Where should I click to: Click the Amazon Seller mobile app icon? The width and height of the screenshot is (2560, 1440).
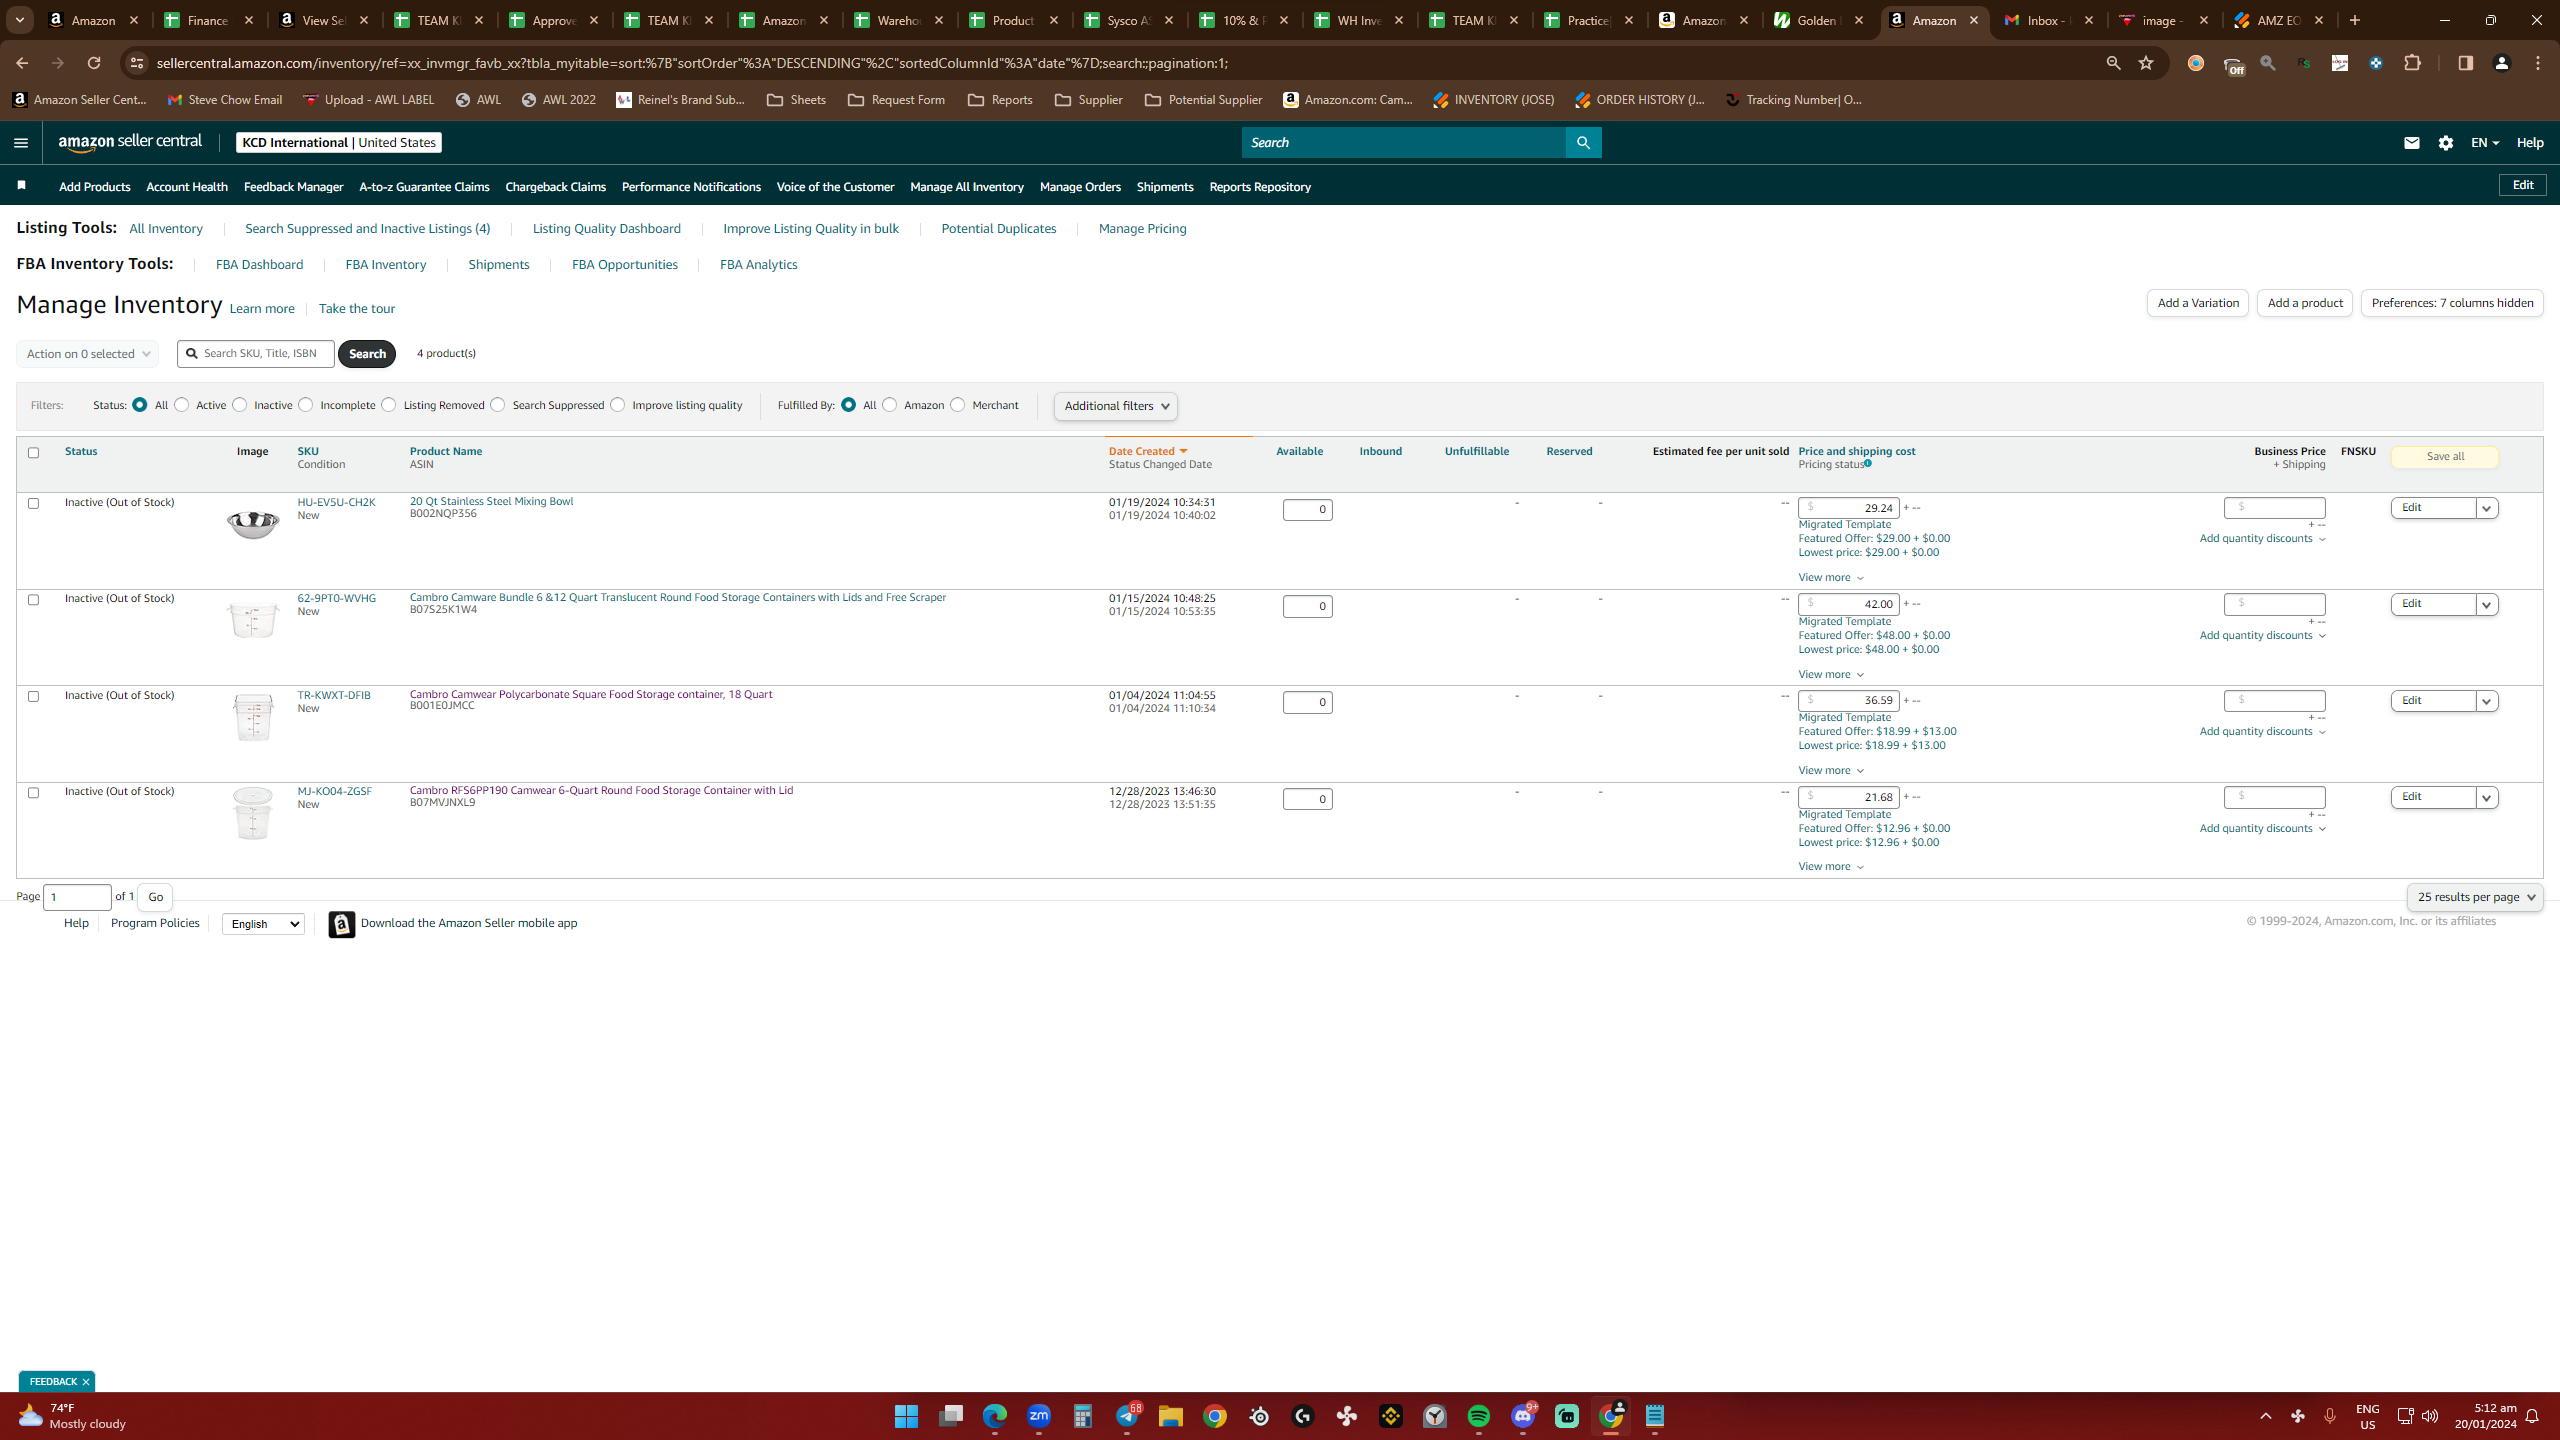point(342,924)
